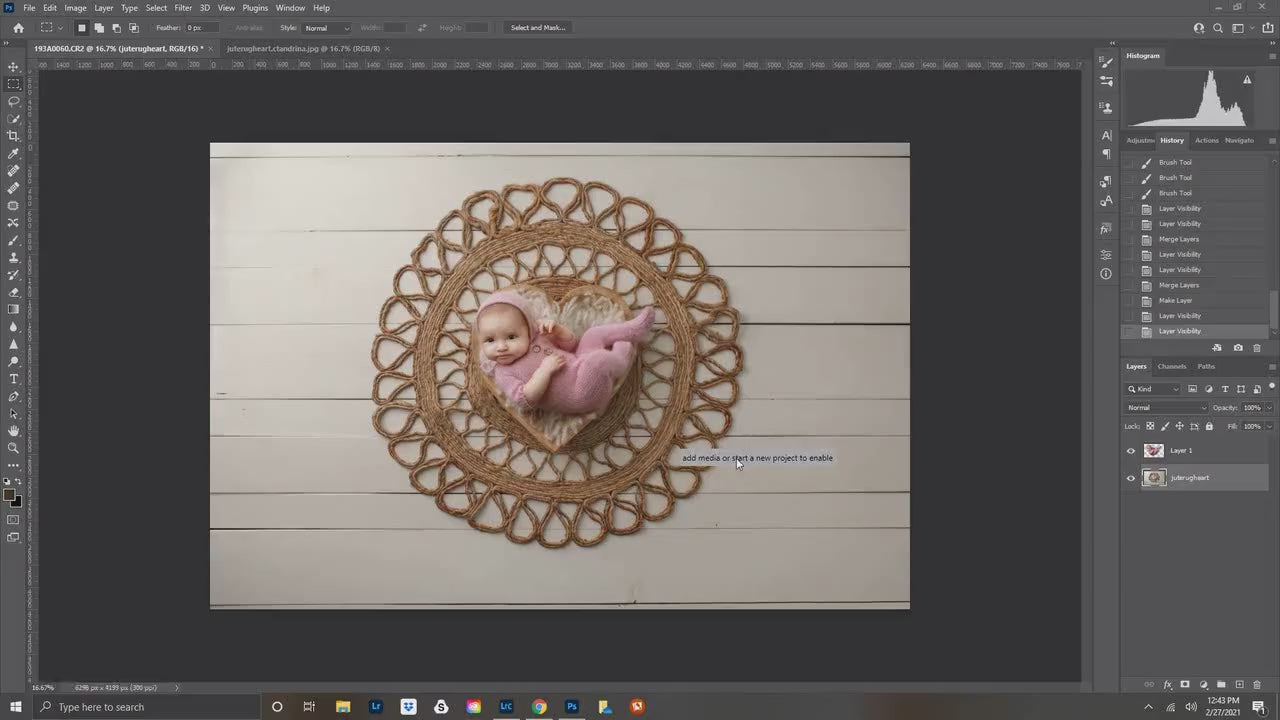Click the Create New Layer icon
The width and height of the screenshot is (1280, 720).
pos(1240,685)
